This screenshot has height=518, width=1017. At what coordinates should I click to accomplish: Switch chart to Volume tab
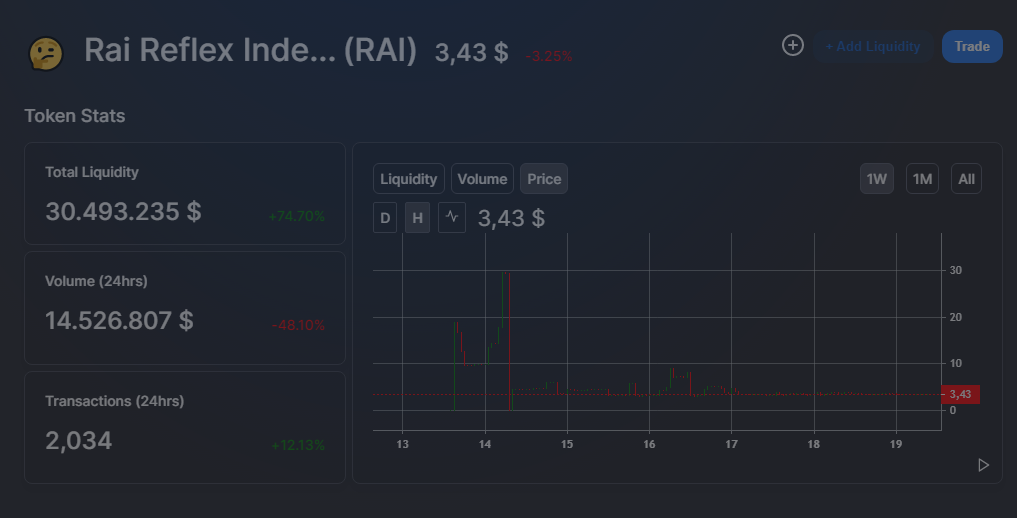482,179
